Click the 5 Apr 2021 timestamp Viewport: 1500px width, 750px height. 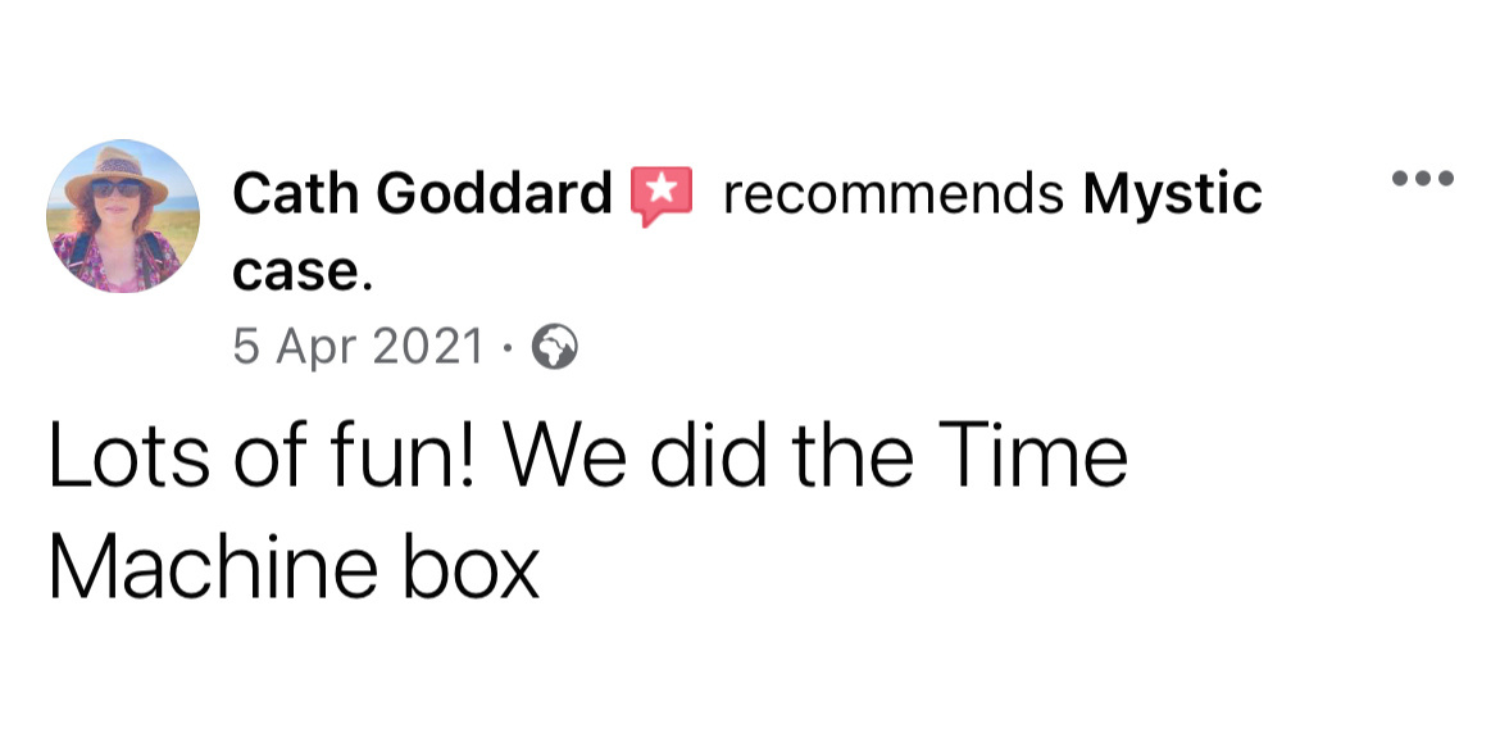click(358, 348)
